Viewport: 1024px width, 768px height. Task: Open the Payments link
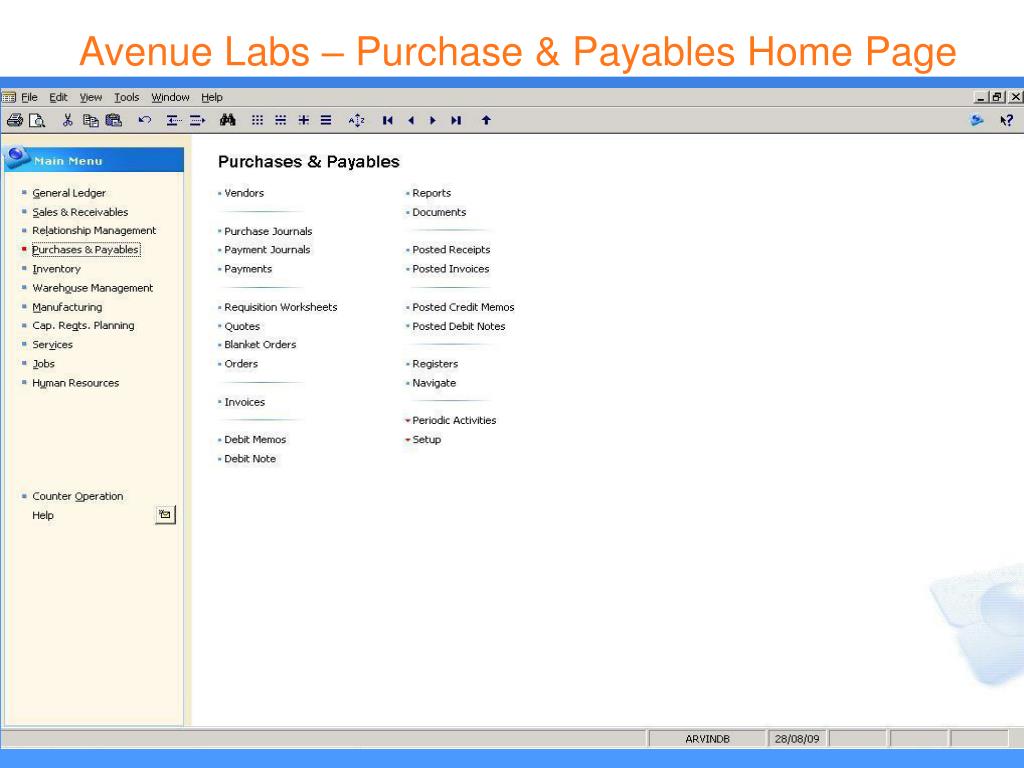[x=248, y=269]
